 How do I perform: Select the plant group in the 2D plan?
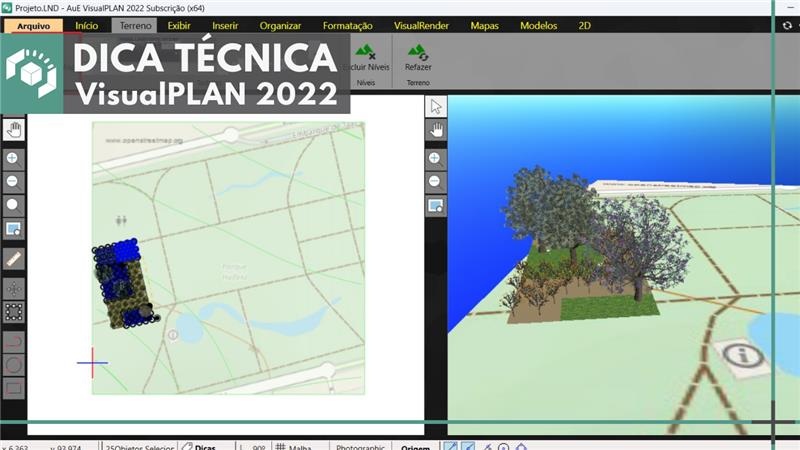pos(125,283)
